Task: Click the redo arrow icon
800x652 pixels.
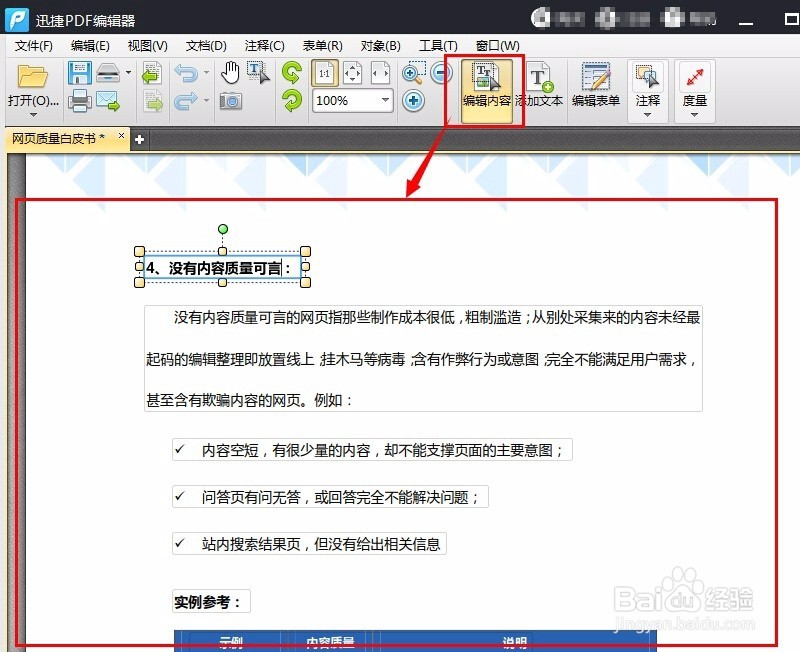Action: click(186, 101)
